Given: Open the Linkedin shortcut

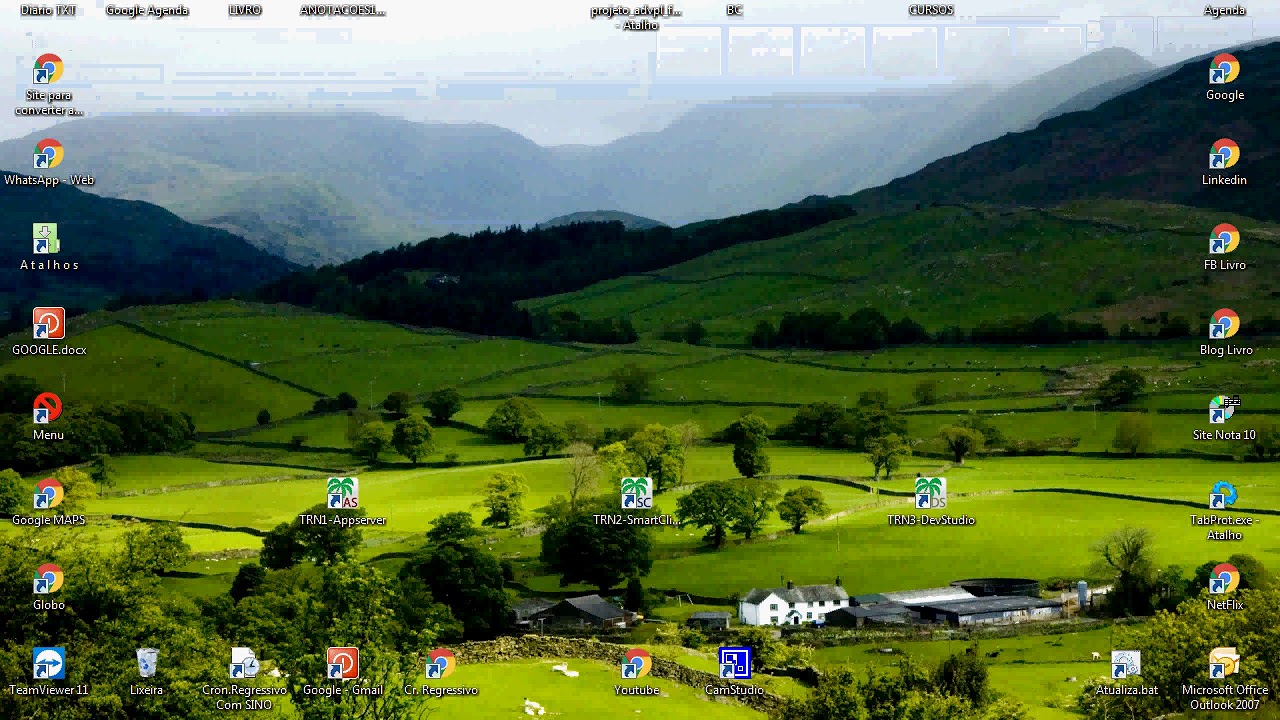Looking at the screenshot, I should pyautogui.click(x=1224, y=156).
